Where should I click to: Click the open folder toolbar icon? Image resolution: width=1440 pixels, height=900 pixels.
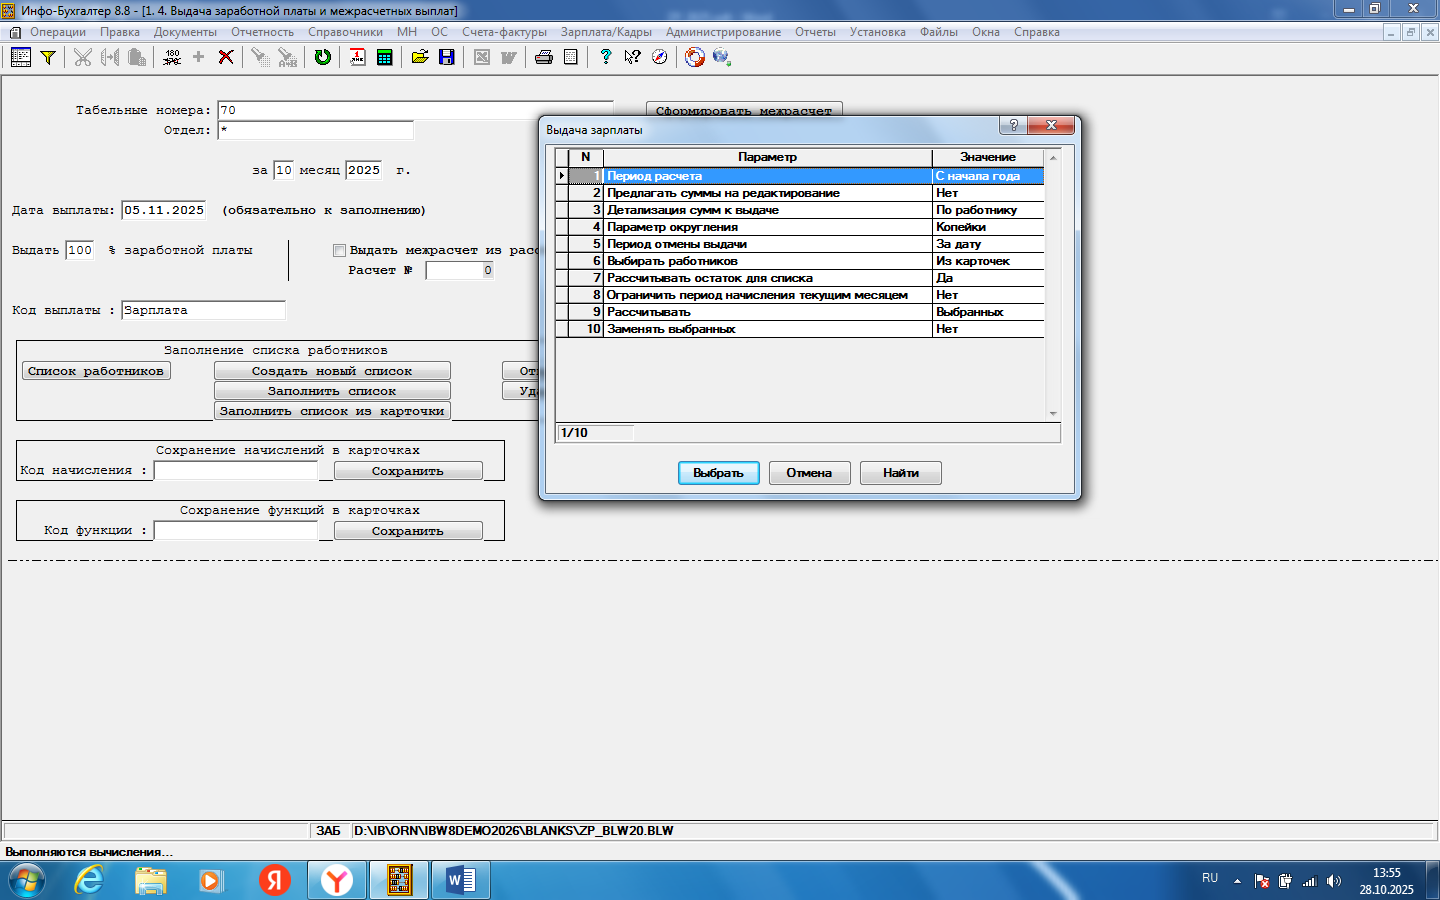coord(420,57)
